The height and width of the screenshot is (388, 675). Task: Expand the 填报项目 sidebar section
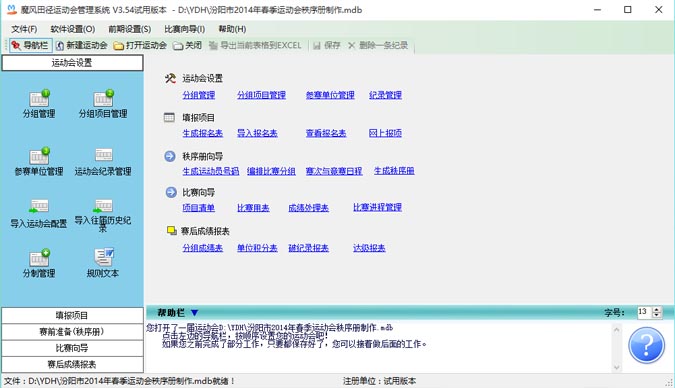coord(72,315)
